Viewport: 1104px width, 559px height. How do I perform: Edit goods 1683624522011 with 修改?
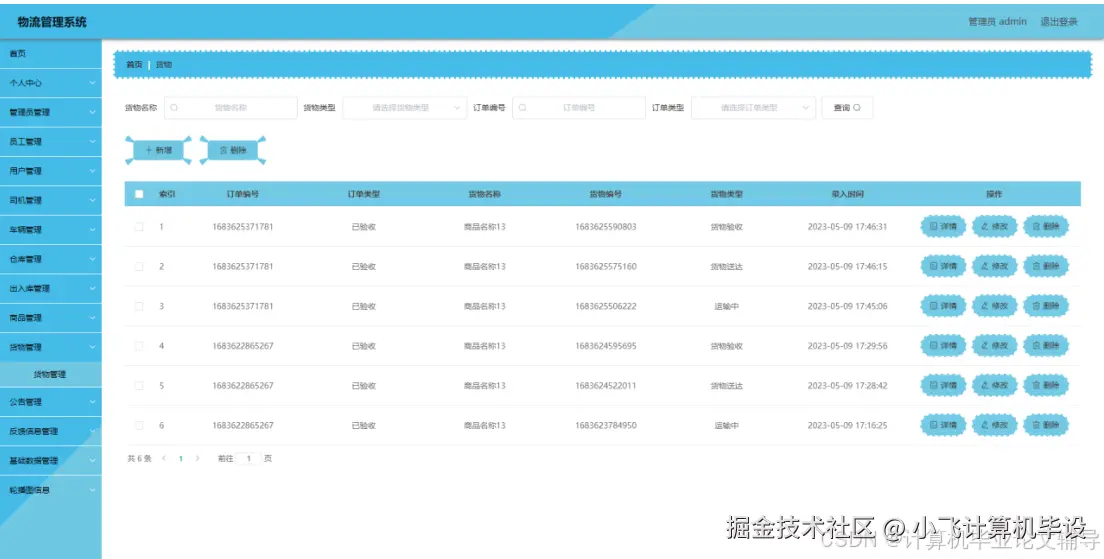[994, 386]
